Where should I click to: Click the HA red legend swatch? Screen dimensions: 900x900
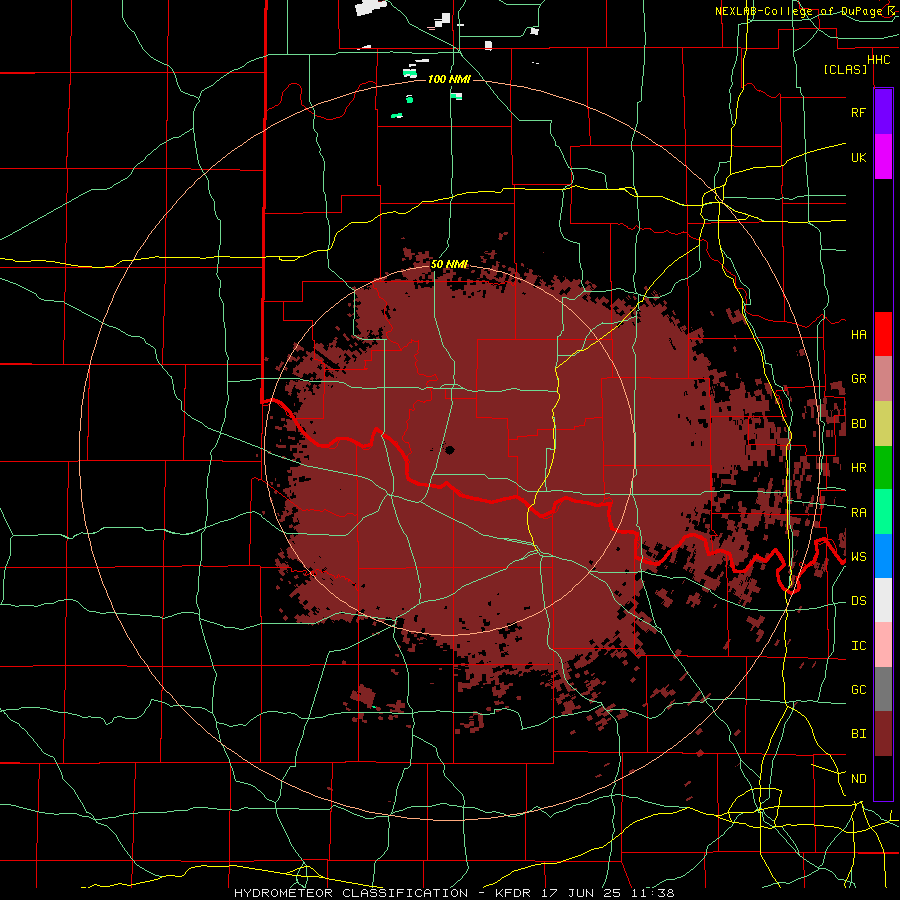coord(883,334)
